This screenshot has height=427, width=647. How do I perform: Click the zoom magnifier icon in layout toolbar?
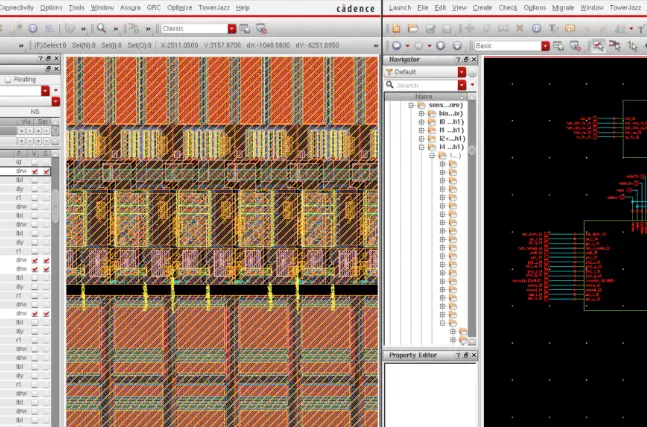pos(101,29)
